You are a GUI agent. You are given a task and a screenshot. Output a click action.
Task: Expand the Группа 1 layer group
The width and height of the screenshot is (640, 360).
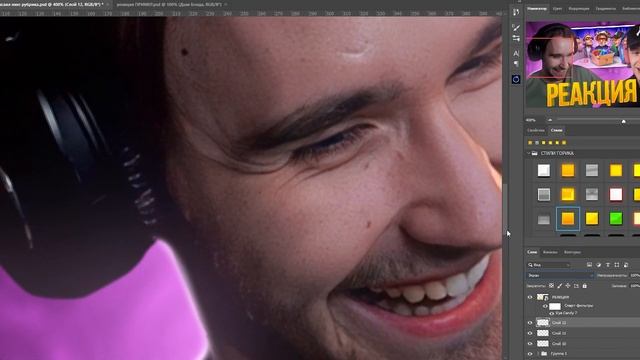pos(538,354)
